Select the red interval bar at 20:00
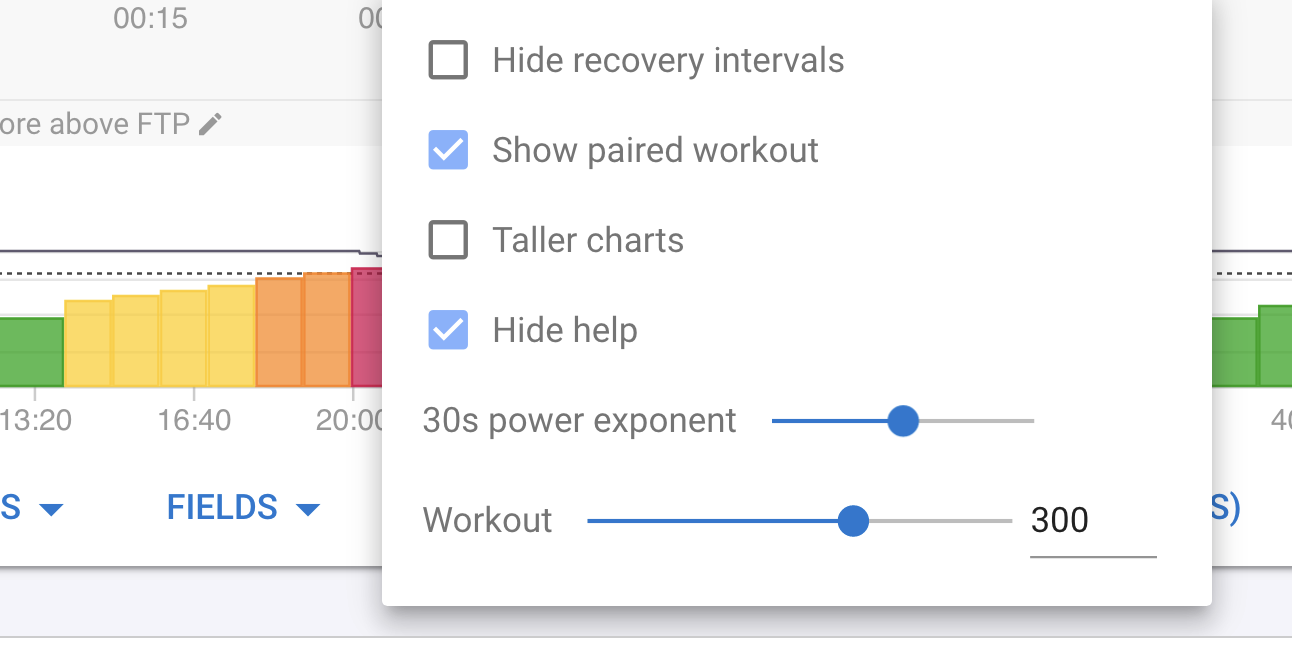 pos(366,327)
